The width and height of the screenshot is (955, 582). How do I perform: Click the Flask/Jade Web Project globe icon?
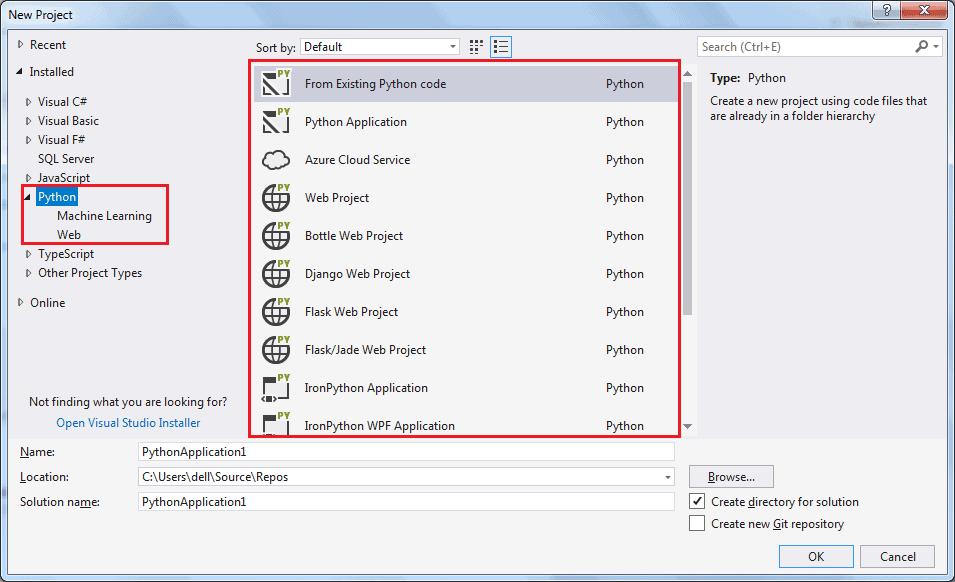[x=276, y=349]
